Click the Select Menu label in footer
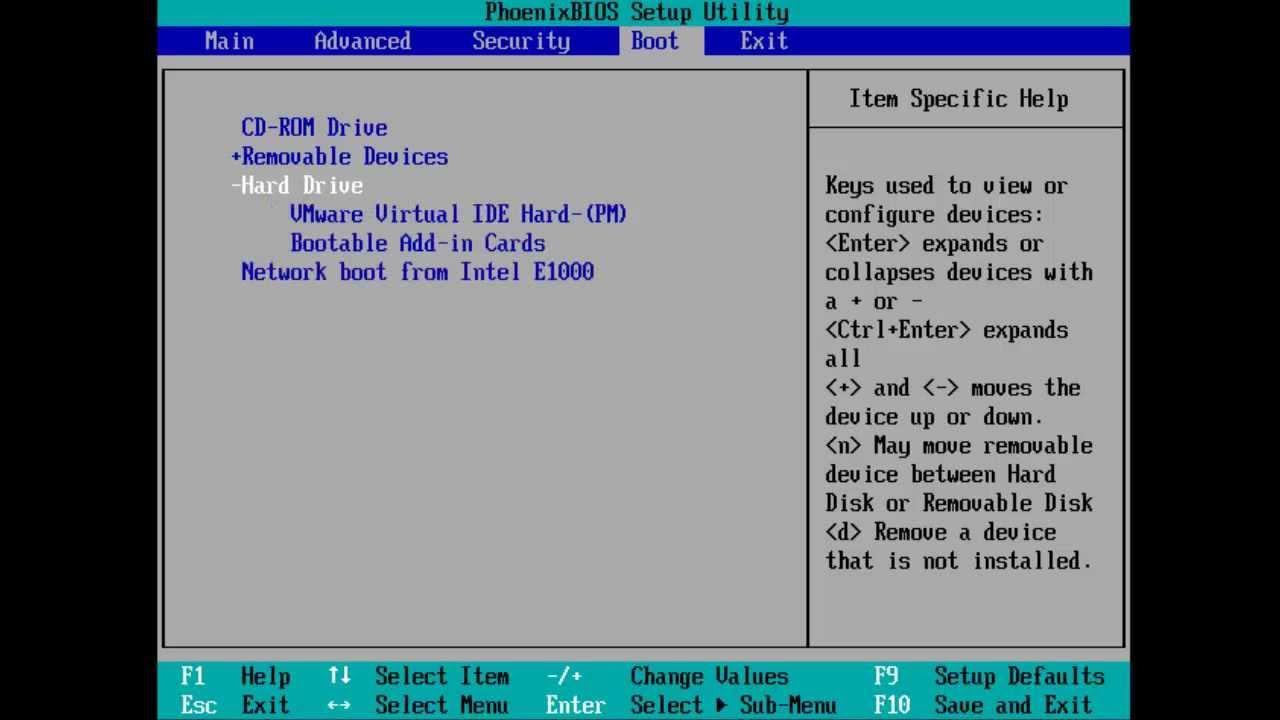Image resolution: width=1280 pixels, height=720 pixels. pyautogui.click(x=442, y=706)
